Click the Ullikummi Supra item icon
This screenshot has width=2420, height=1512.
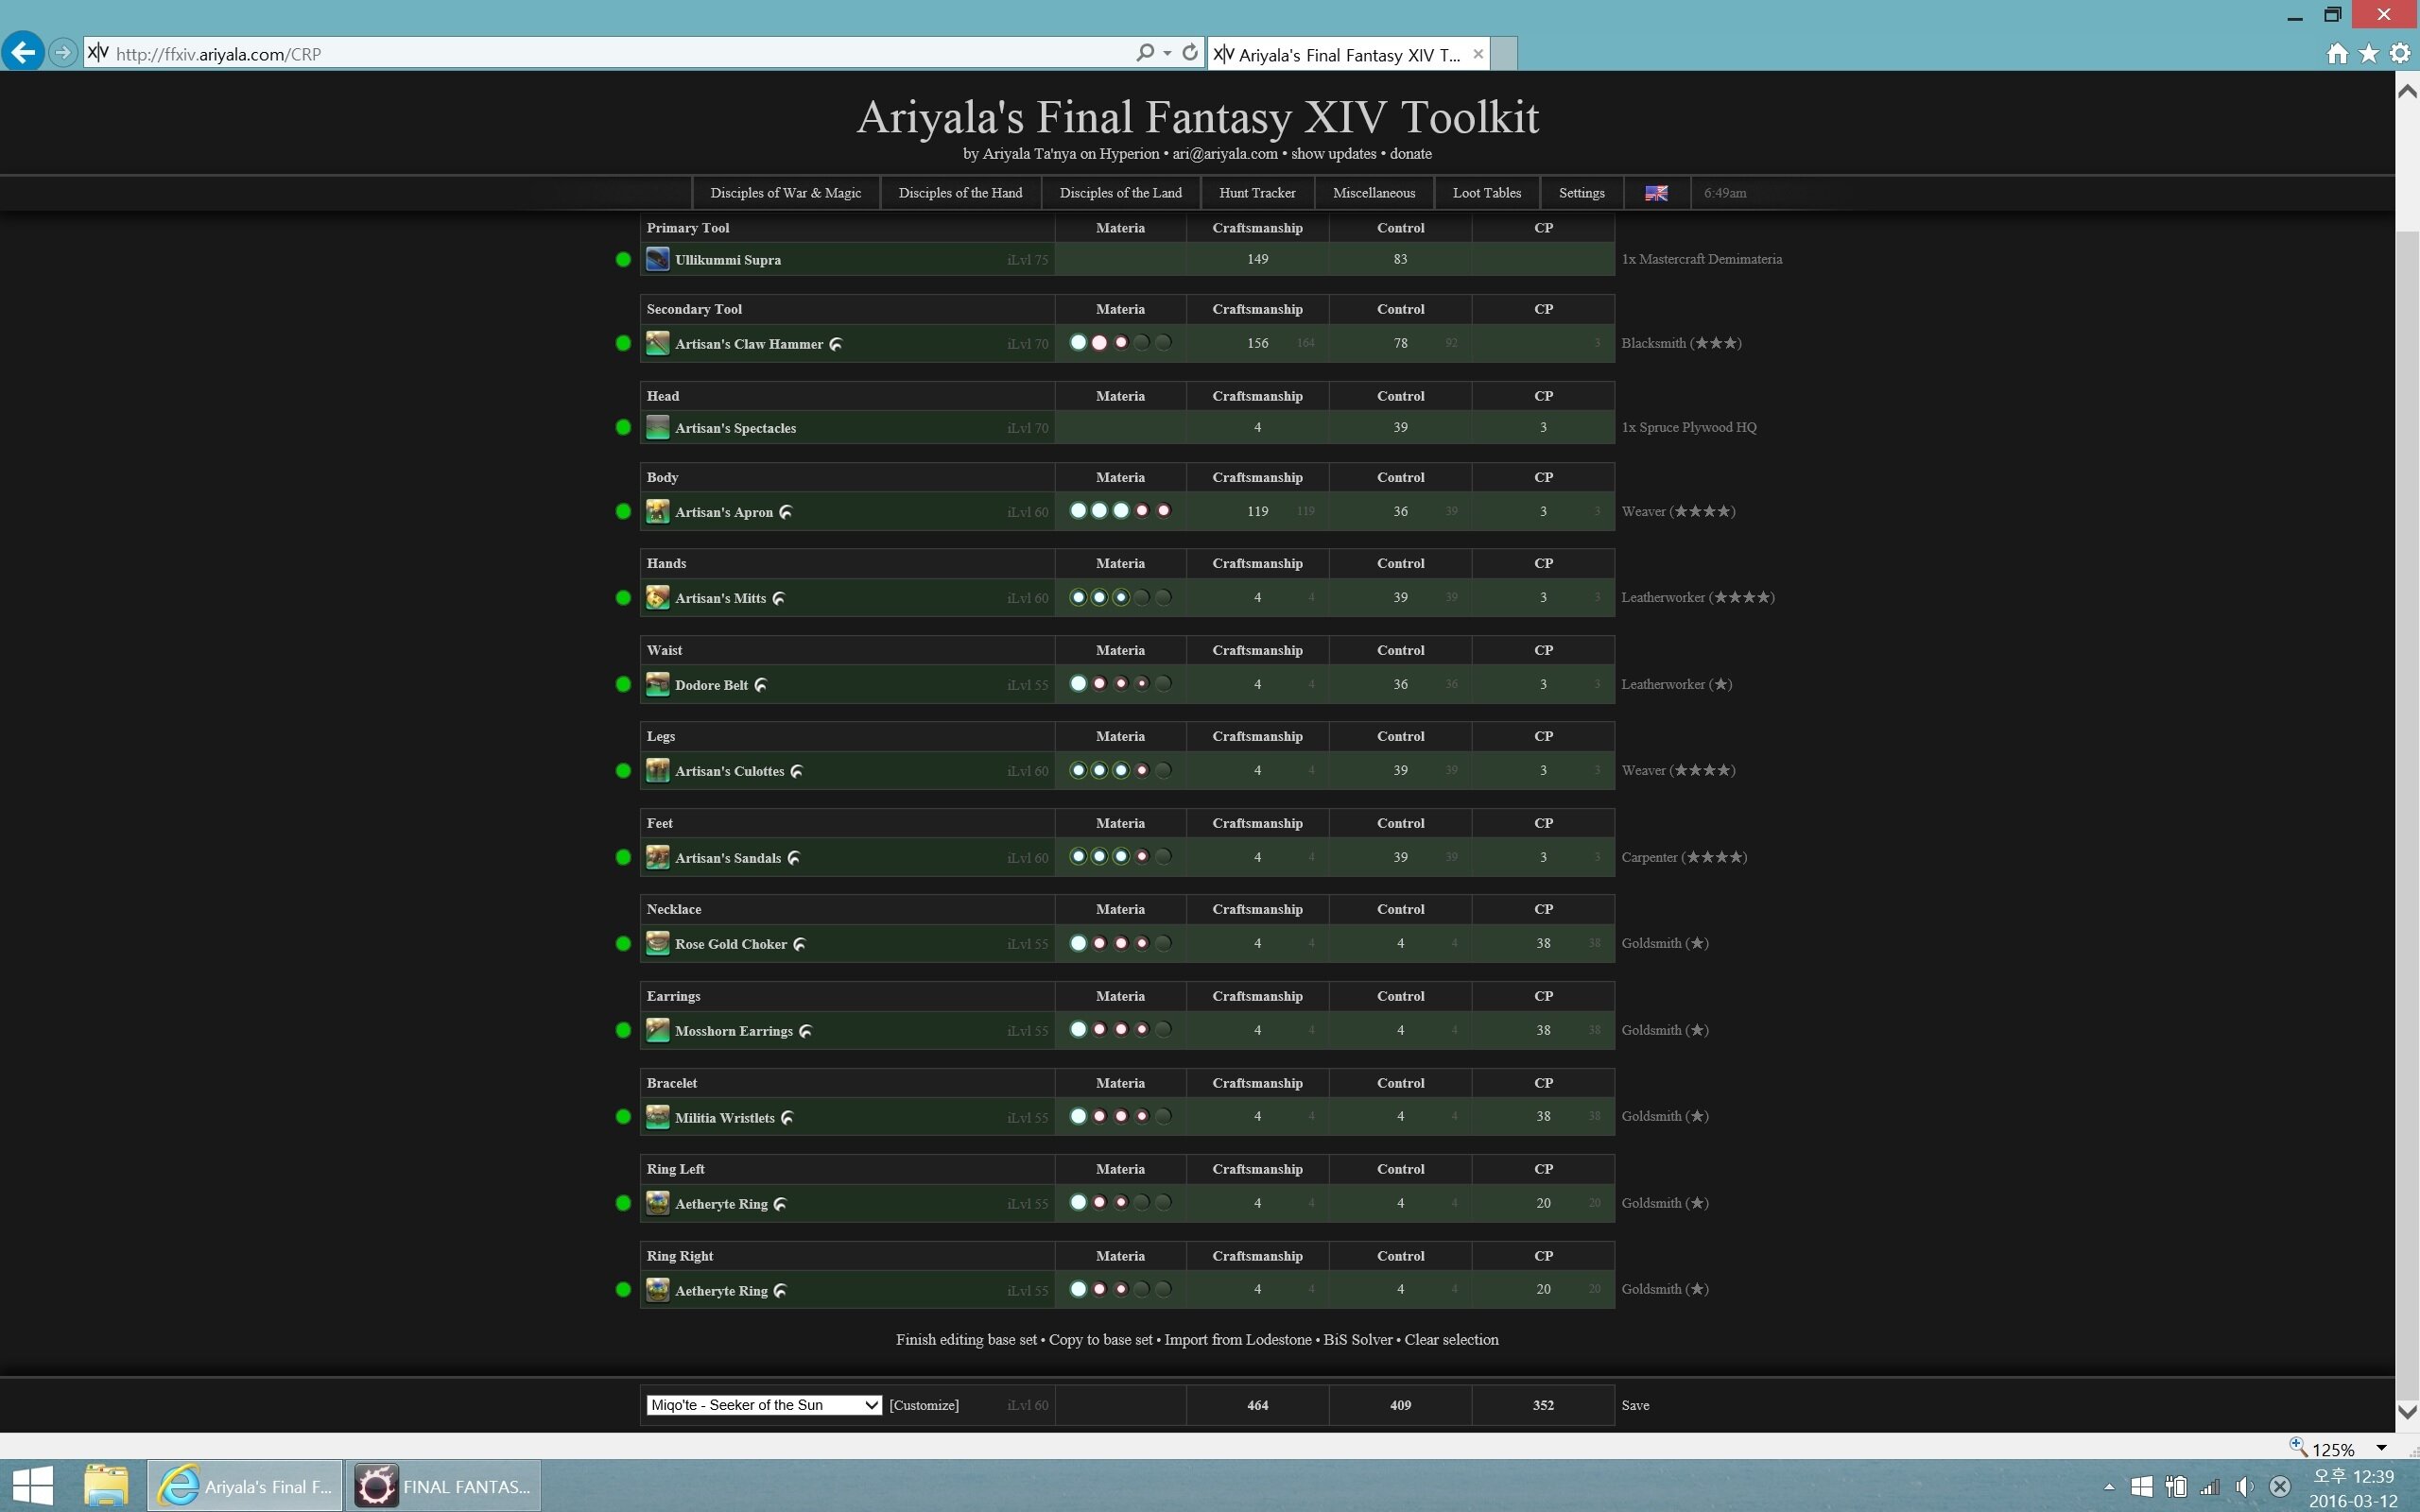pyautogui.click(x=657, y=259)
